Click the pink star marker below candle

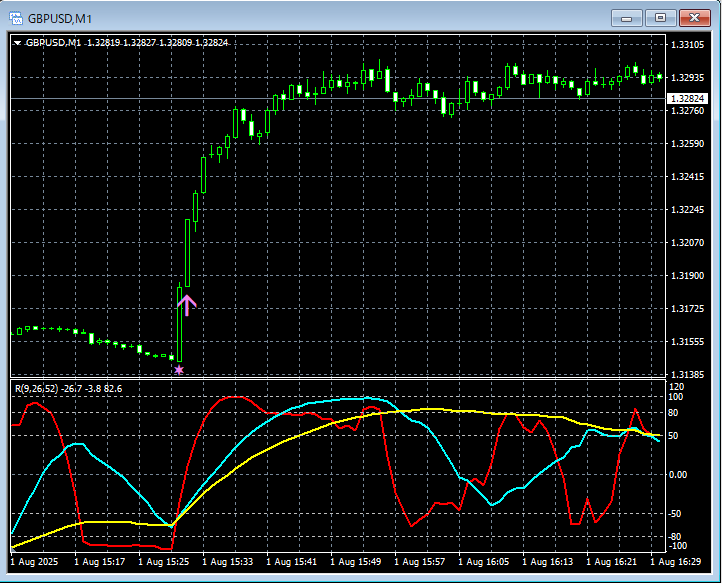point(179,370)
